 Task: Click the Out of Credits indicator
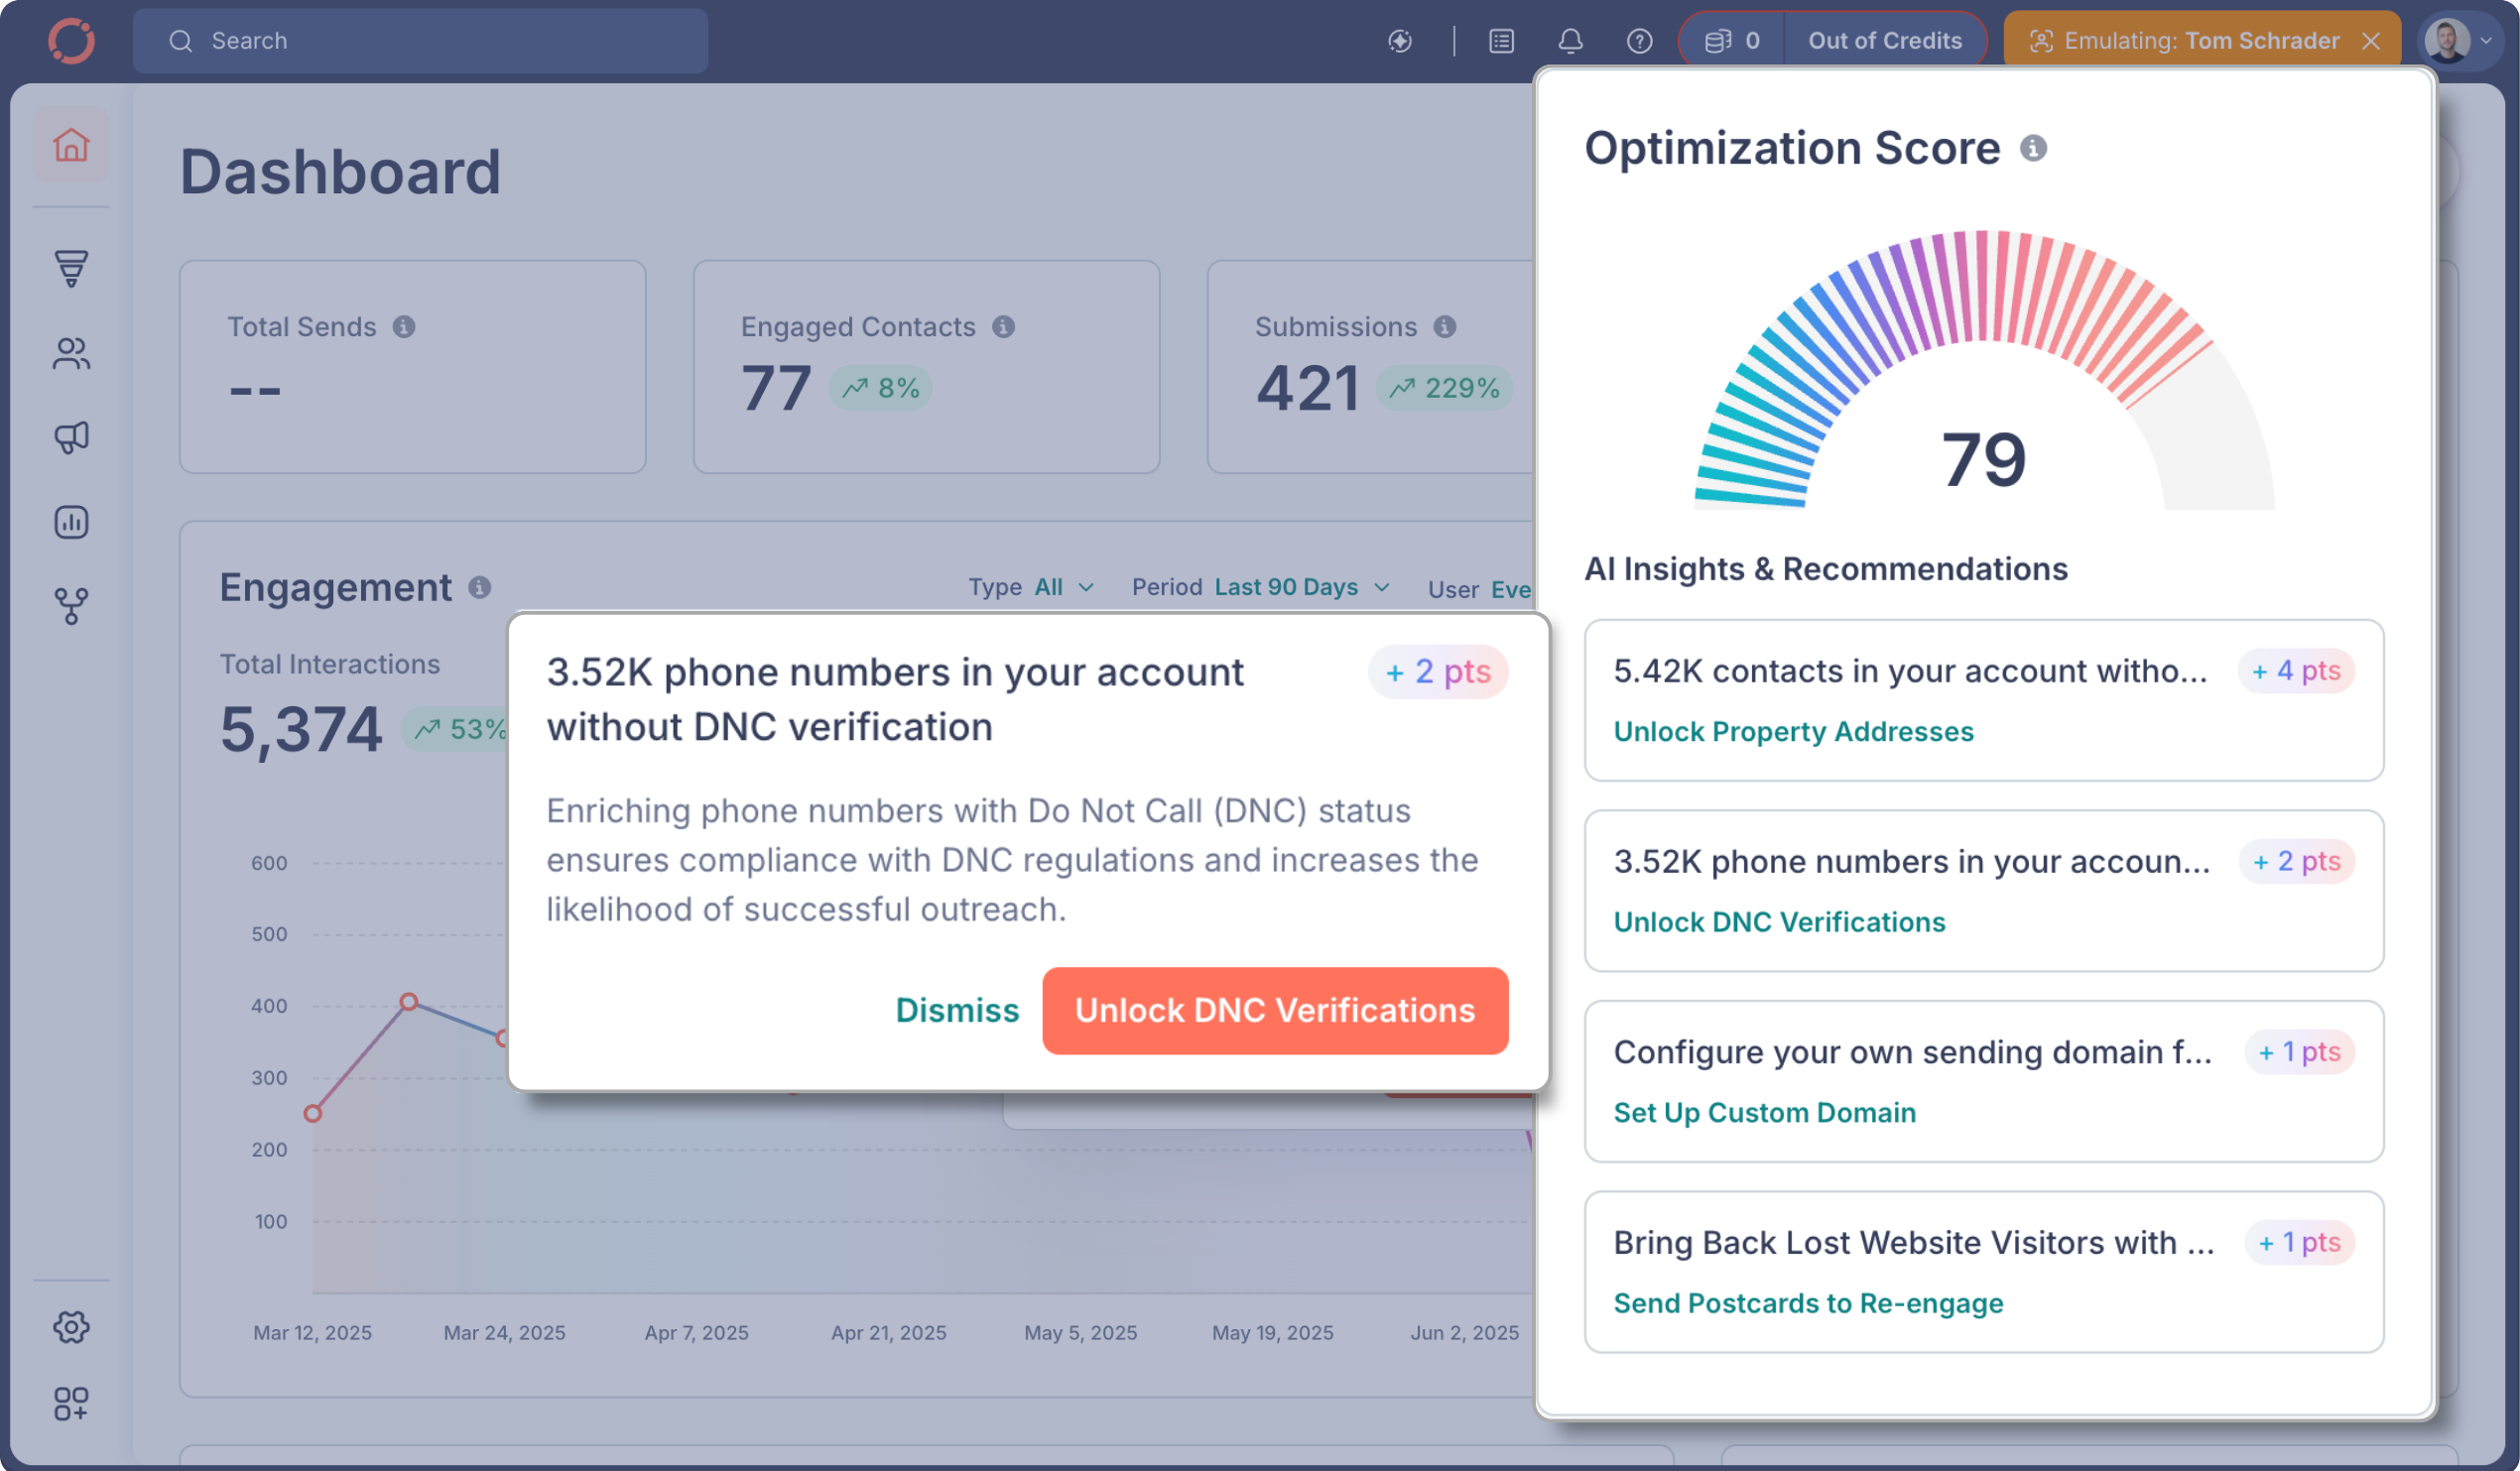(1884, 40)
